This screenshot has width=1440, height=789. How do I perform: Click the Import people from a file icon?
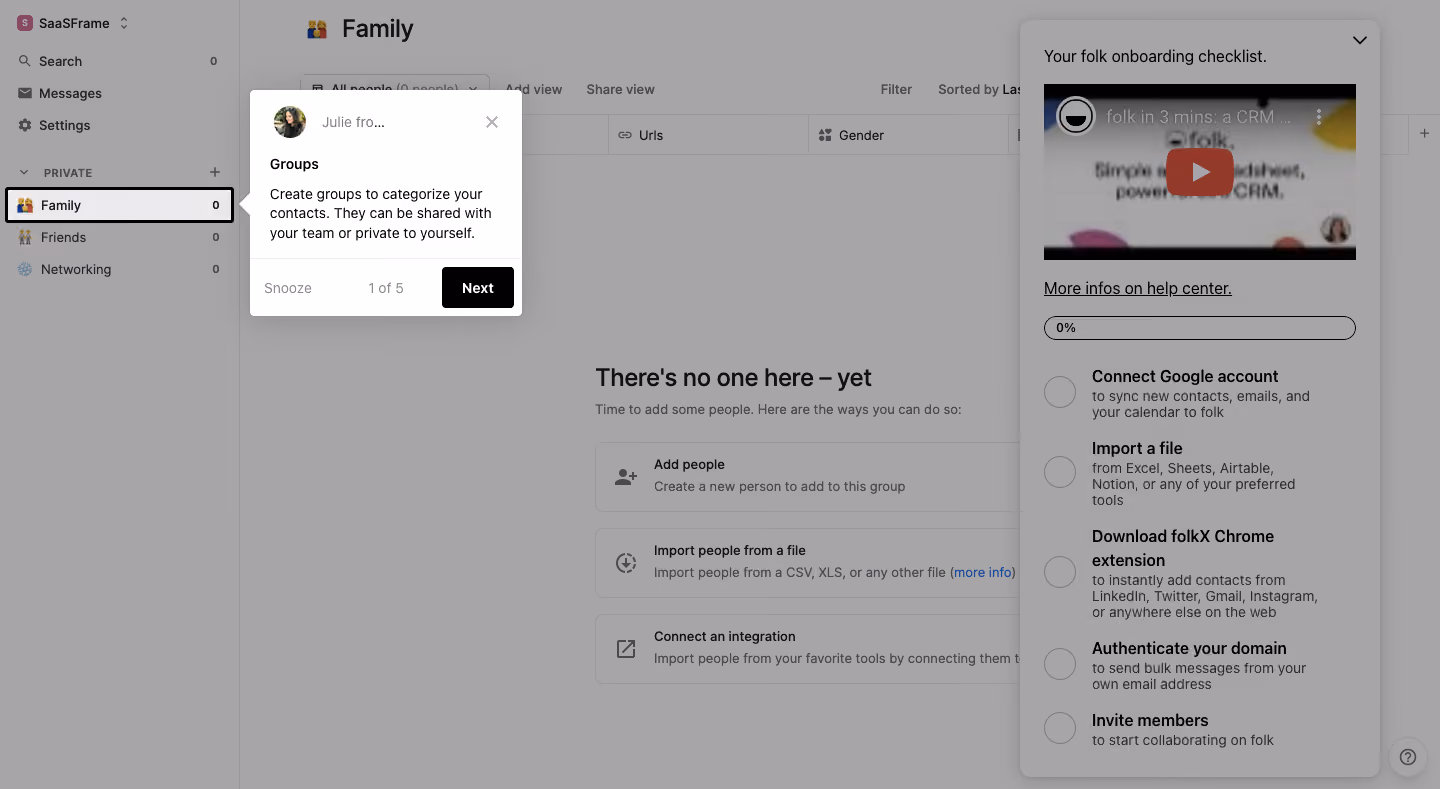[626, 563]
